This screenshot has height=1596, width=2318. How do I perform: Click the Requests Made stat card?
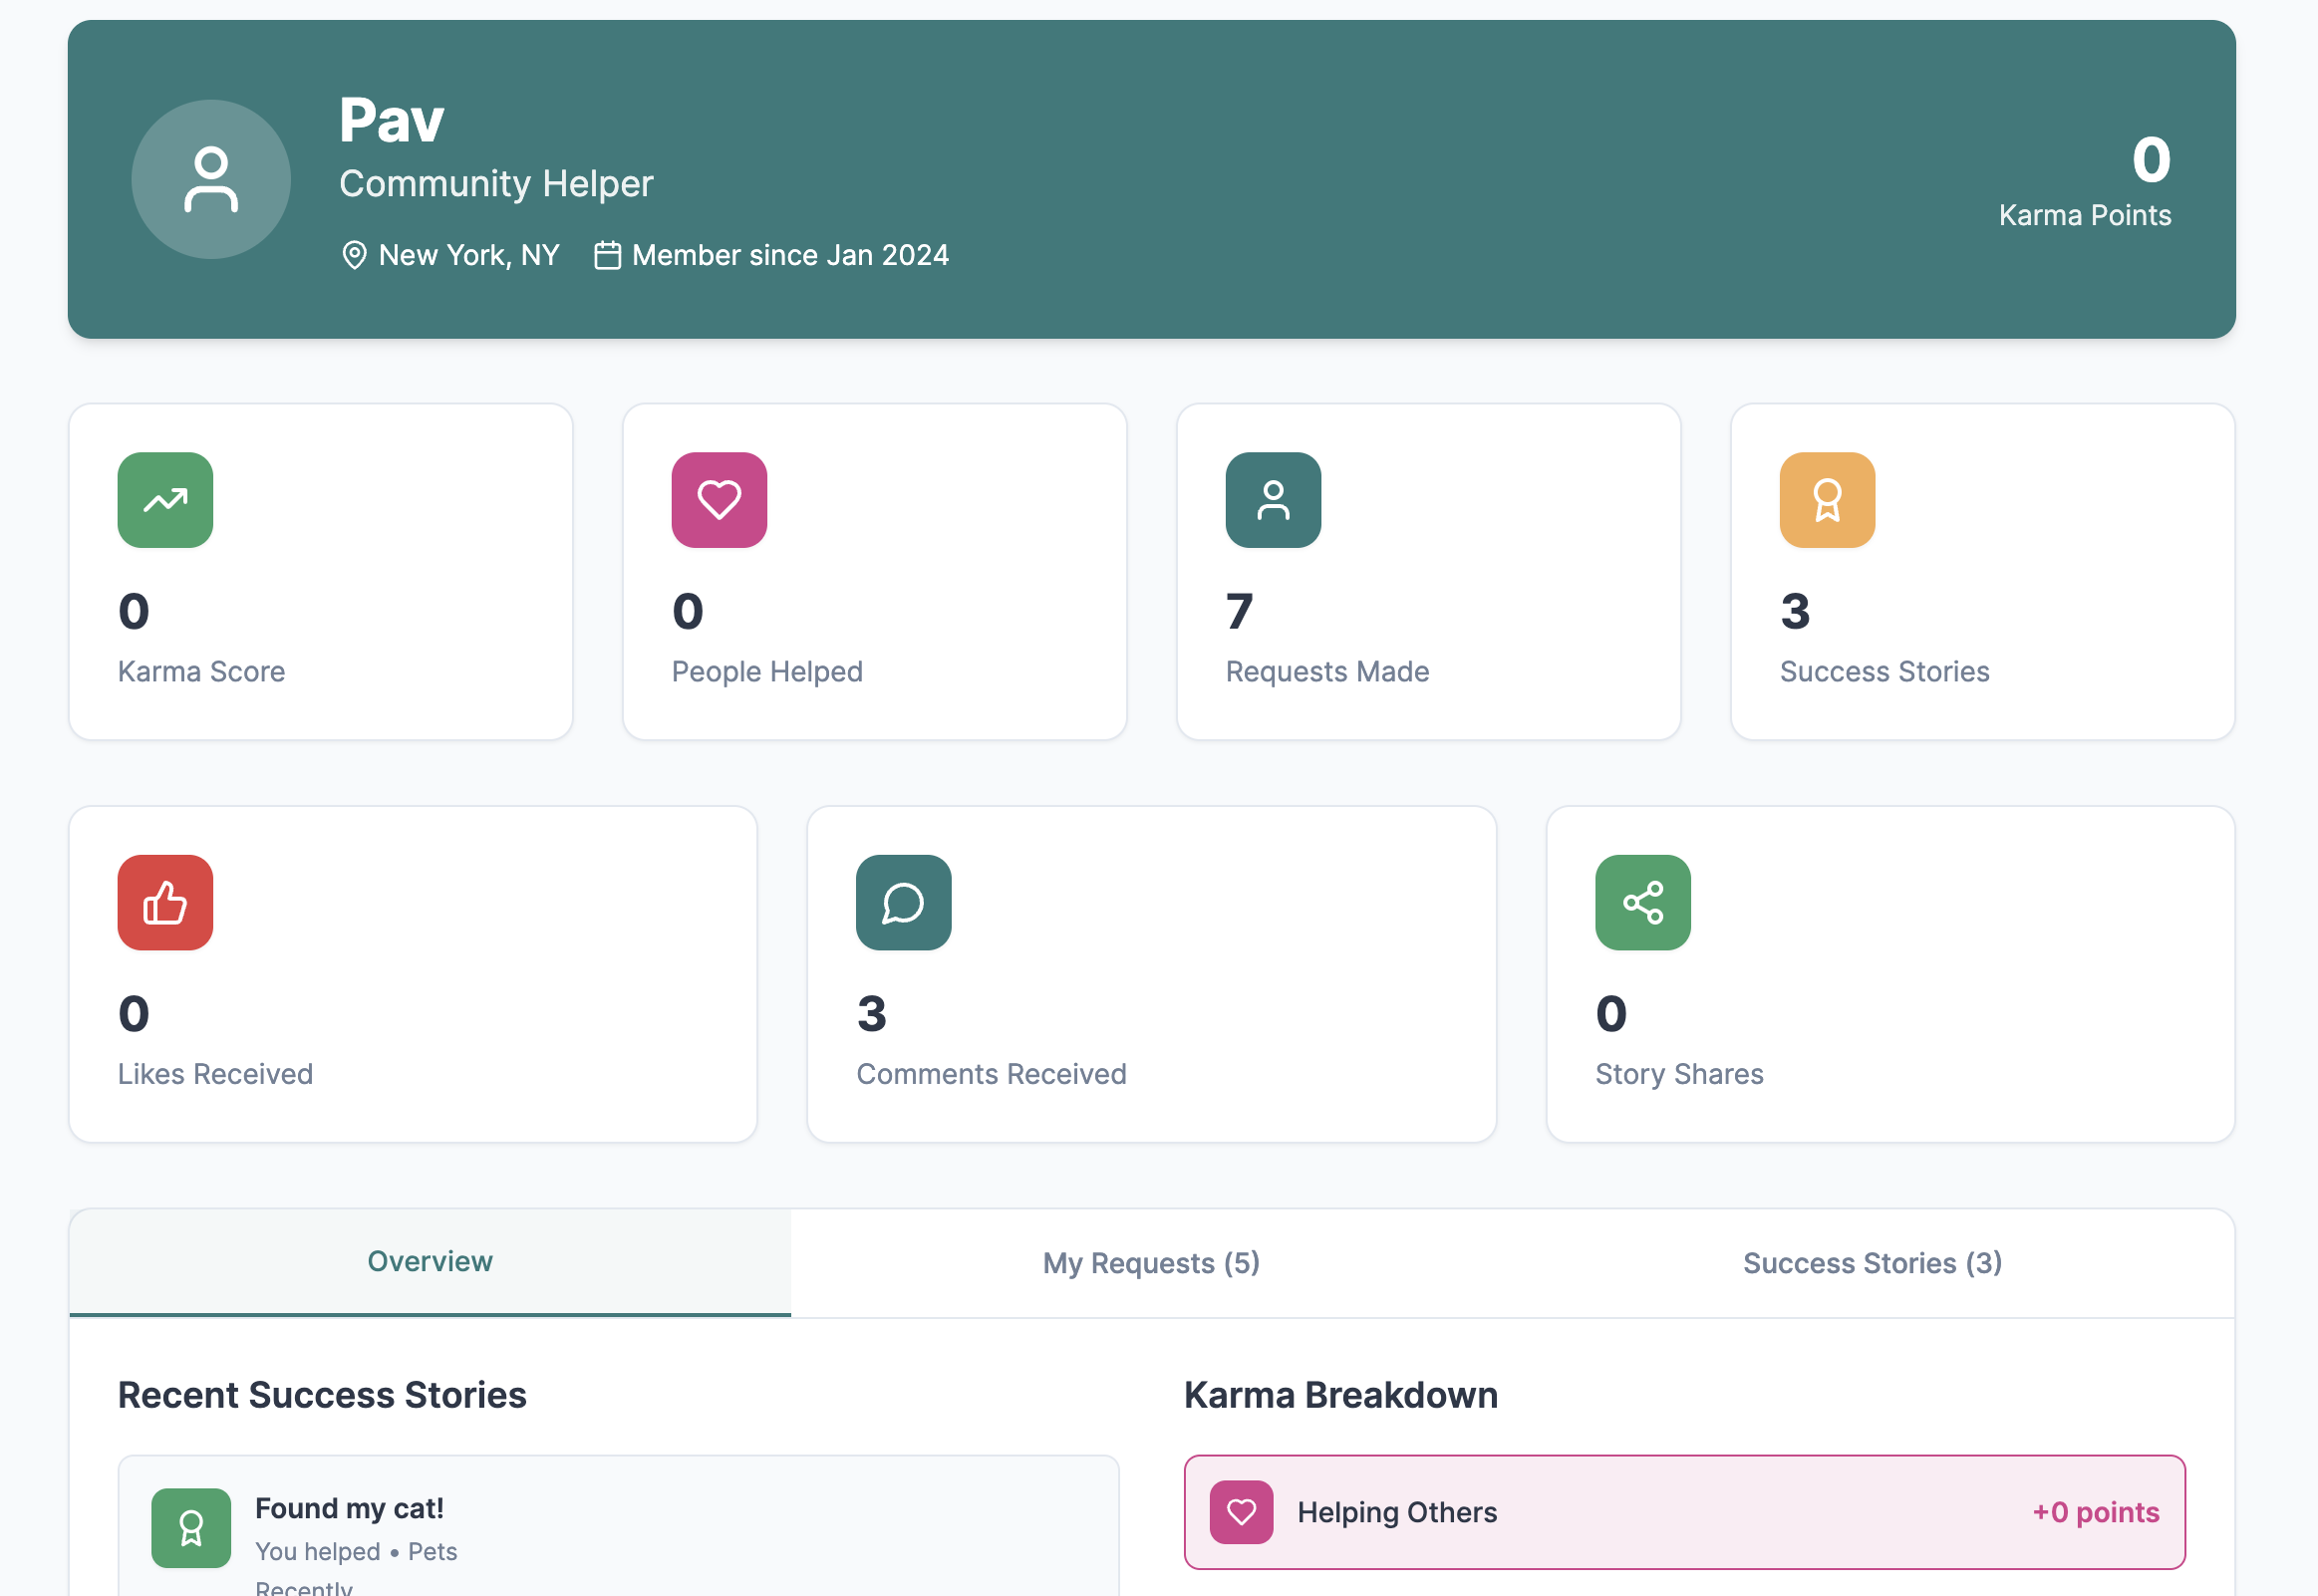coord(1428,572)
